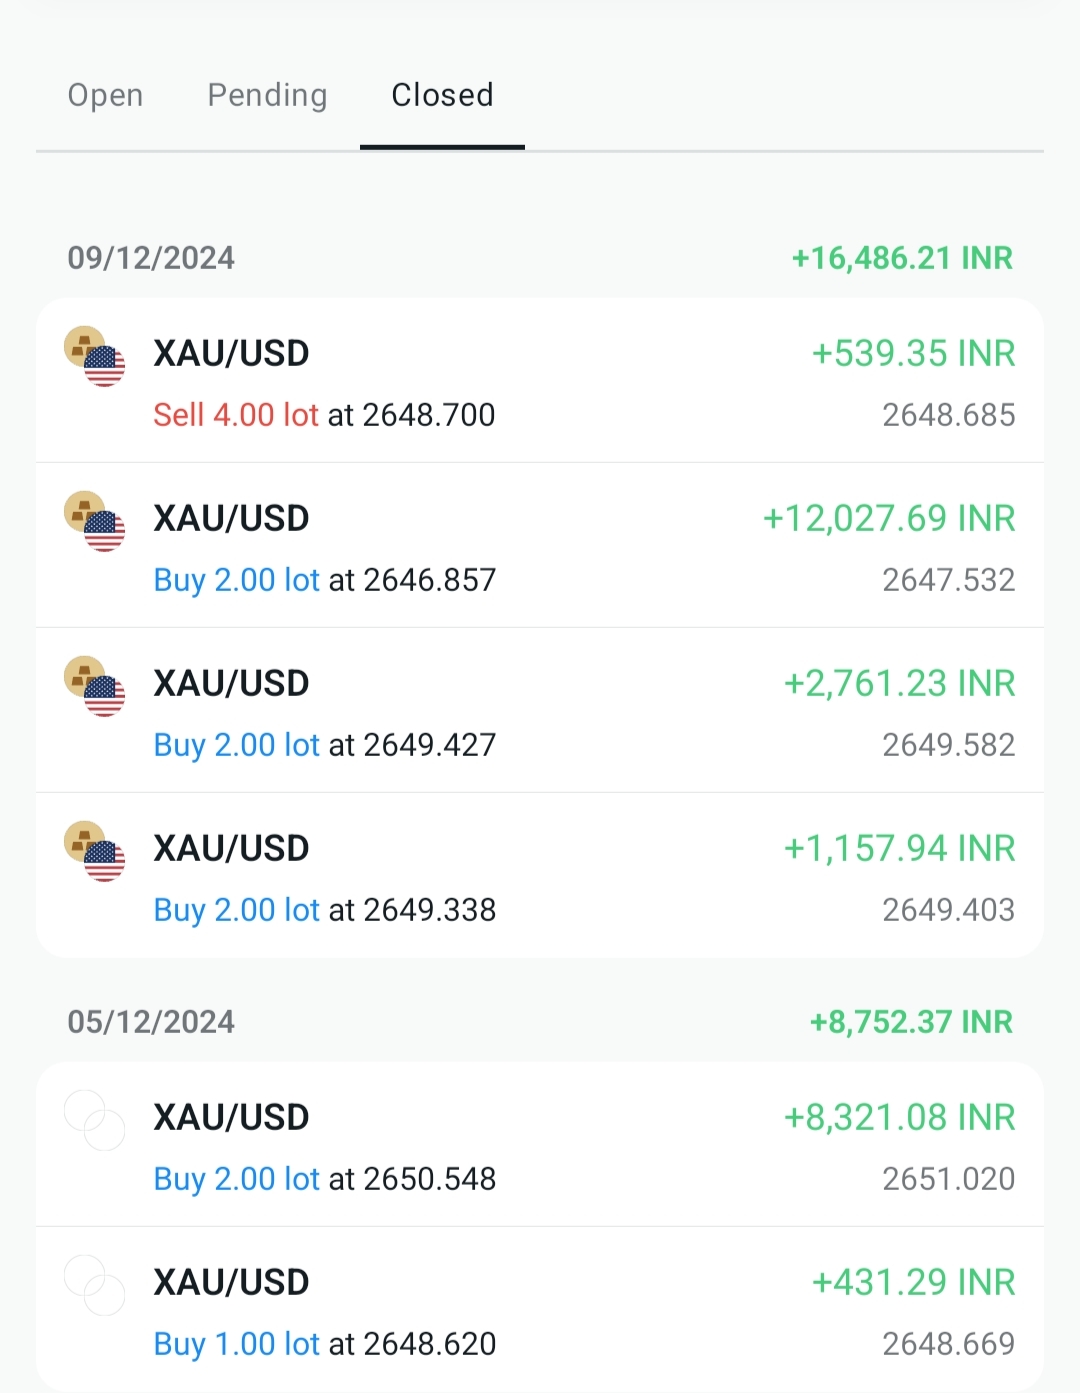Click the 05/12/2024 date header
This screenshot has height=1393, width=1080.
pyautogui.click(x=151, y=1022)
